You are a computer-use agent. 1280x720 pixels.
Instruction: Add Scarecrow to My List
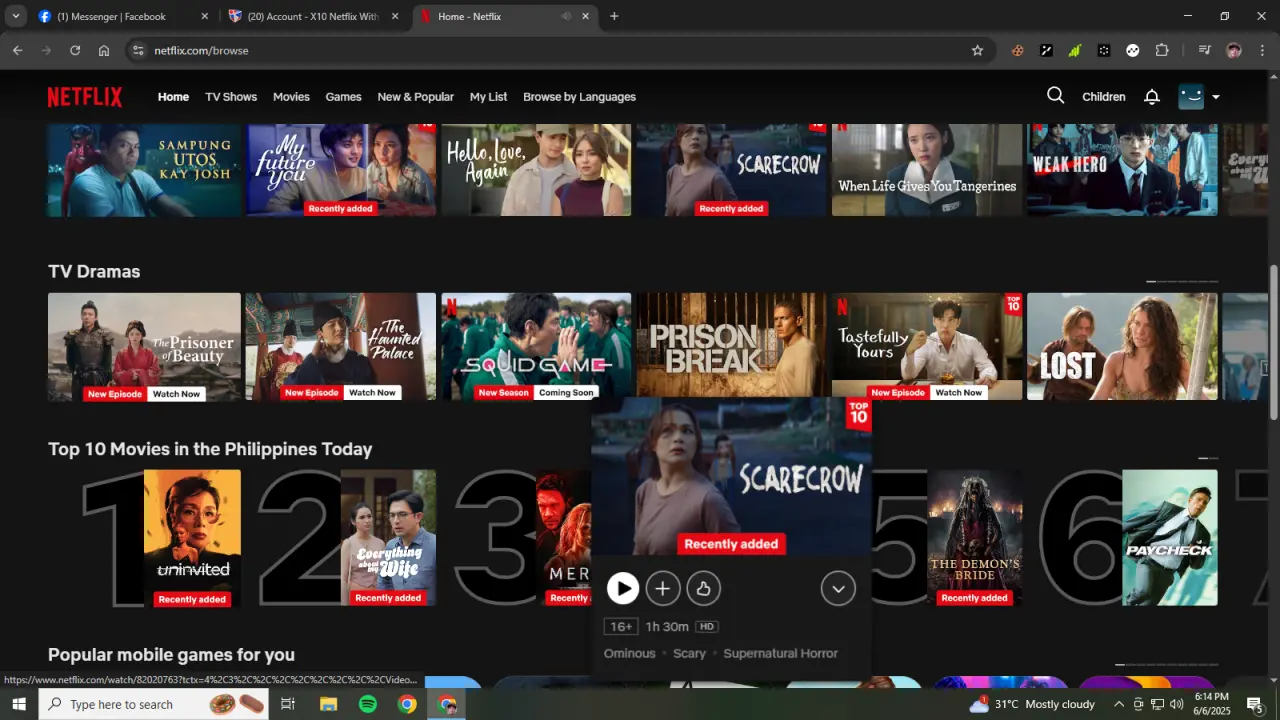pos(662,588)
